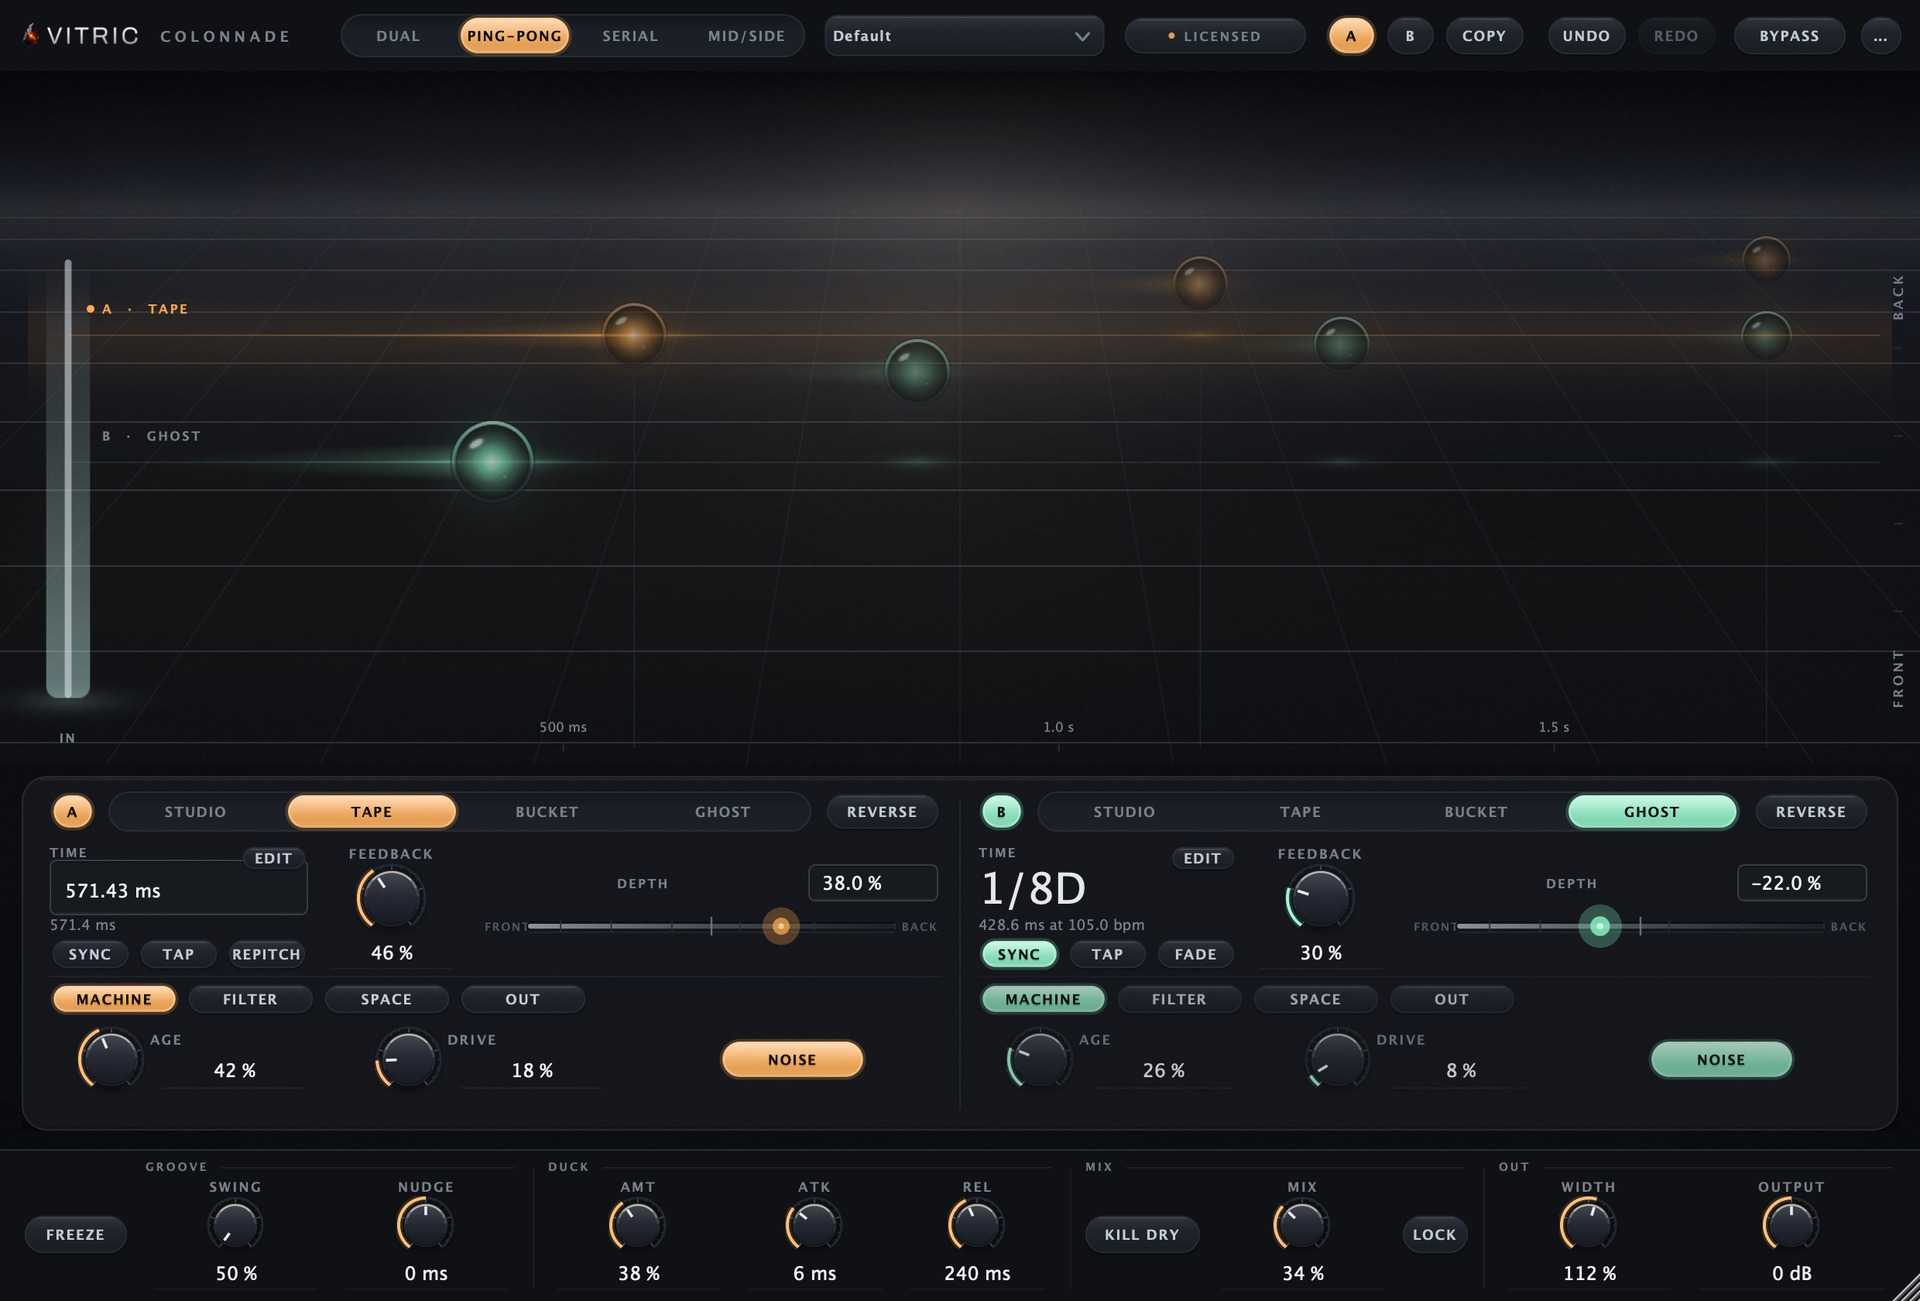The image size is (1920, 1301).
Task: Open SPACE section of delay B
Action: (1315, 999)
